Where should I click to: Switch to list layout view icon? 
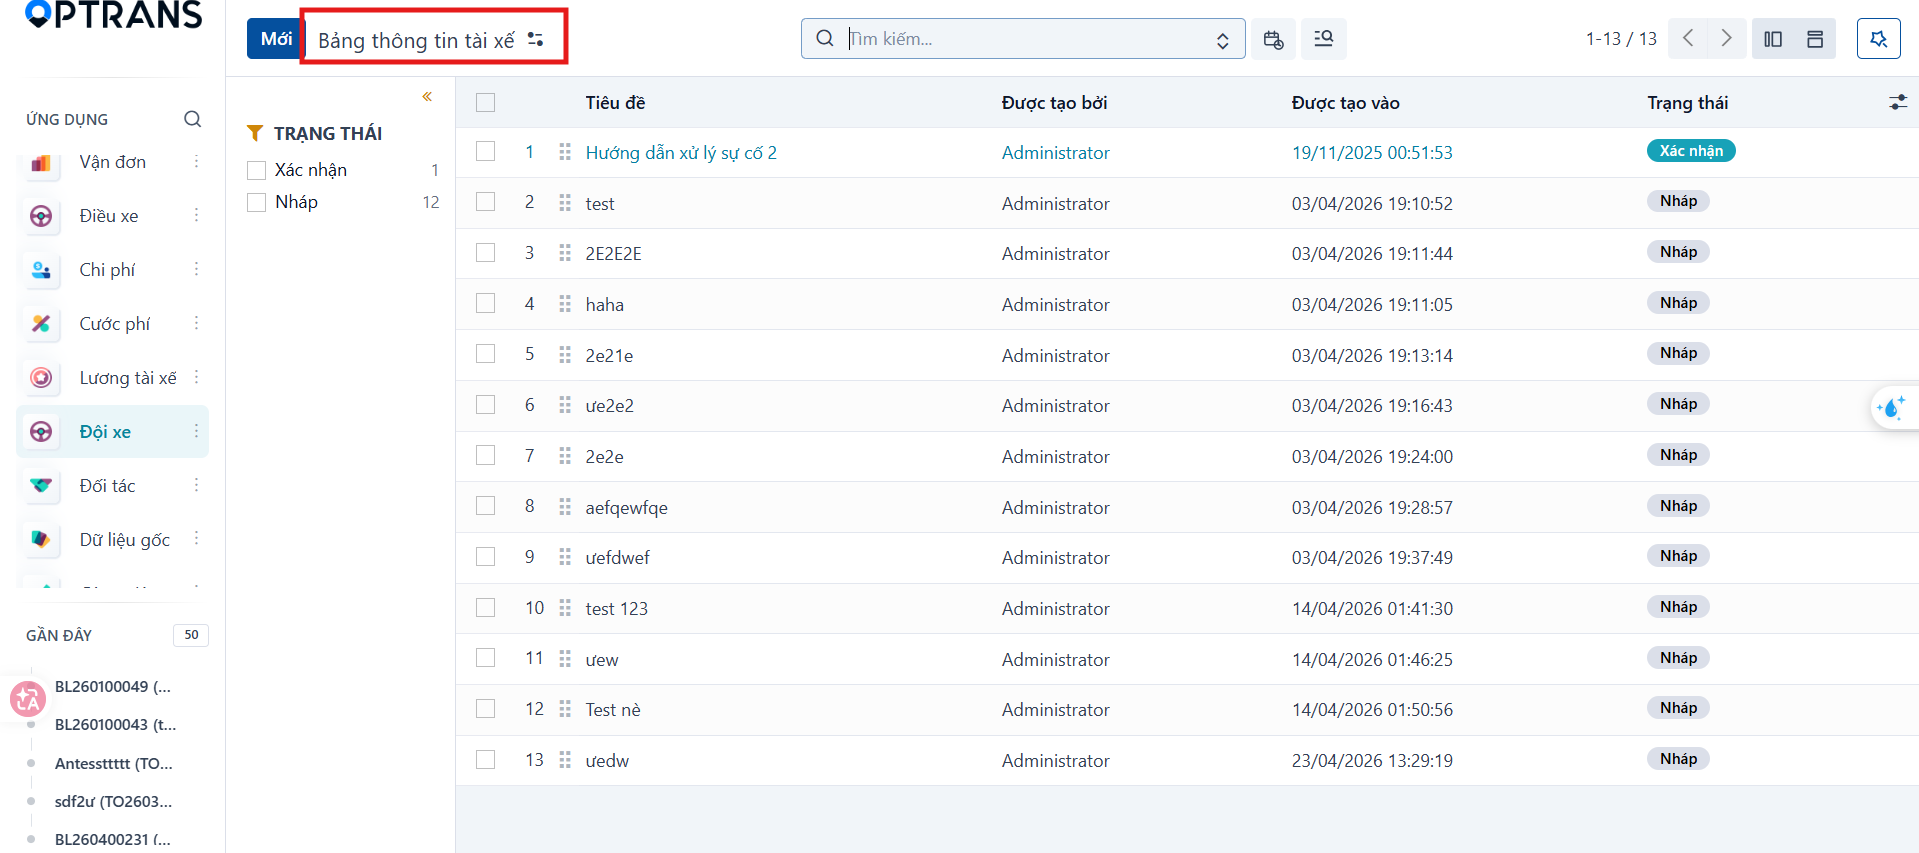1815,39
